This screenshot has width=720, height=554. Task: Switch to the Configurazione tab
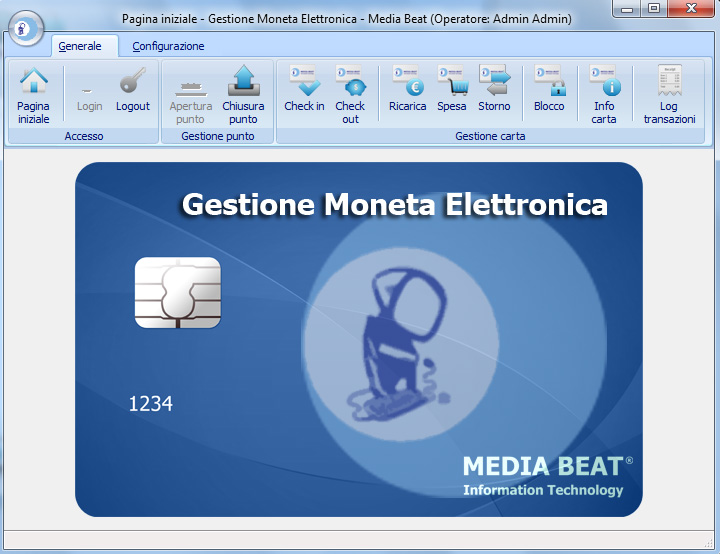pyautogui.click(x=168, y=46)
